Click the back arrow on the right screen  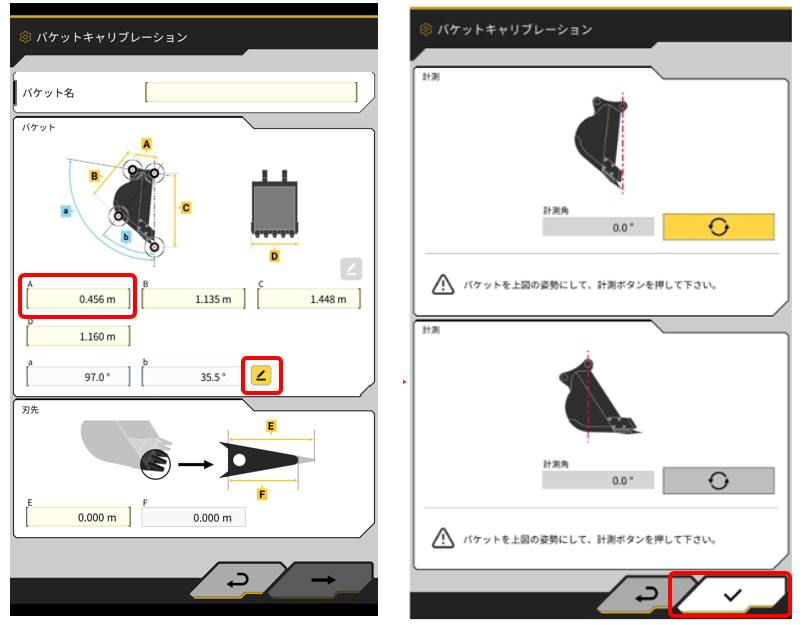tap(645, 595)
